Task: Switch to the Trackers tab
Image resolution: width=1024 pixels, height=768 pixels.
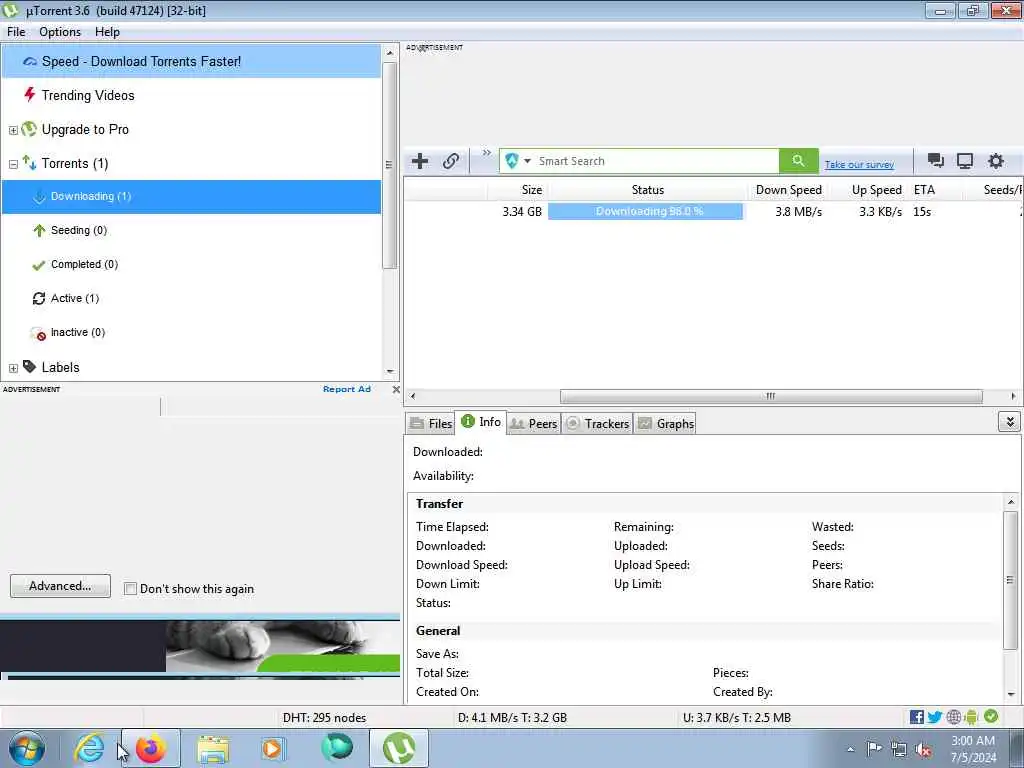Action: pyautogui.click(x=597, y=423)
